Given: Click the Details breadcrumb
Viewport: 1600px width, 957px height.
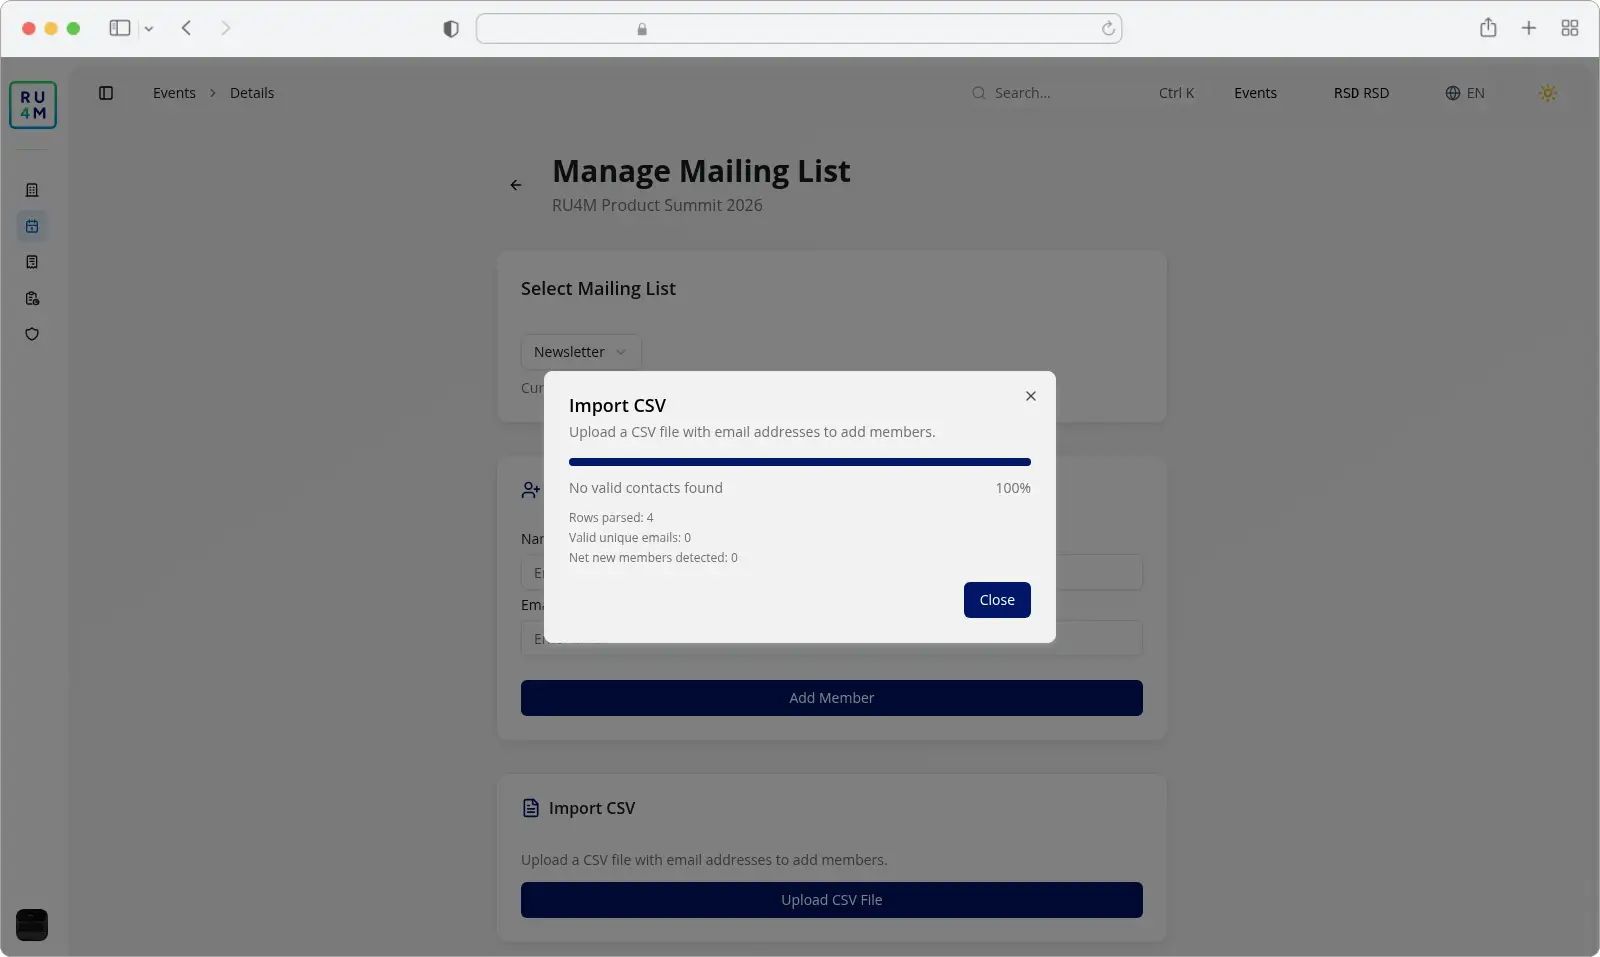Looking at the screenshot, I should 252,93.
